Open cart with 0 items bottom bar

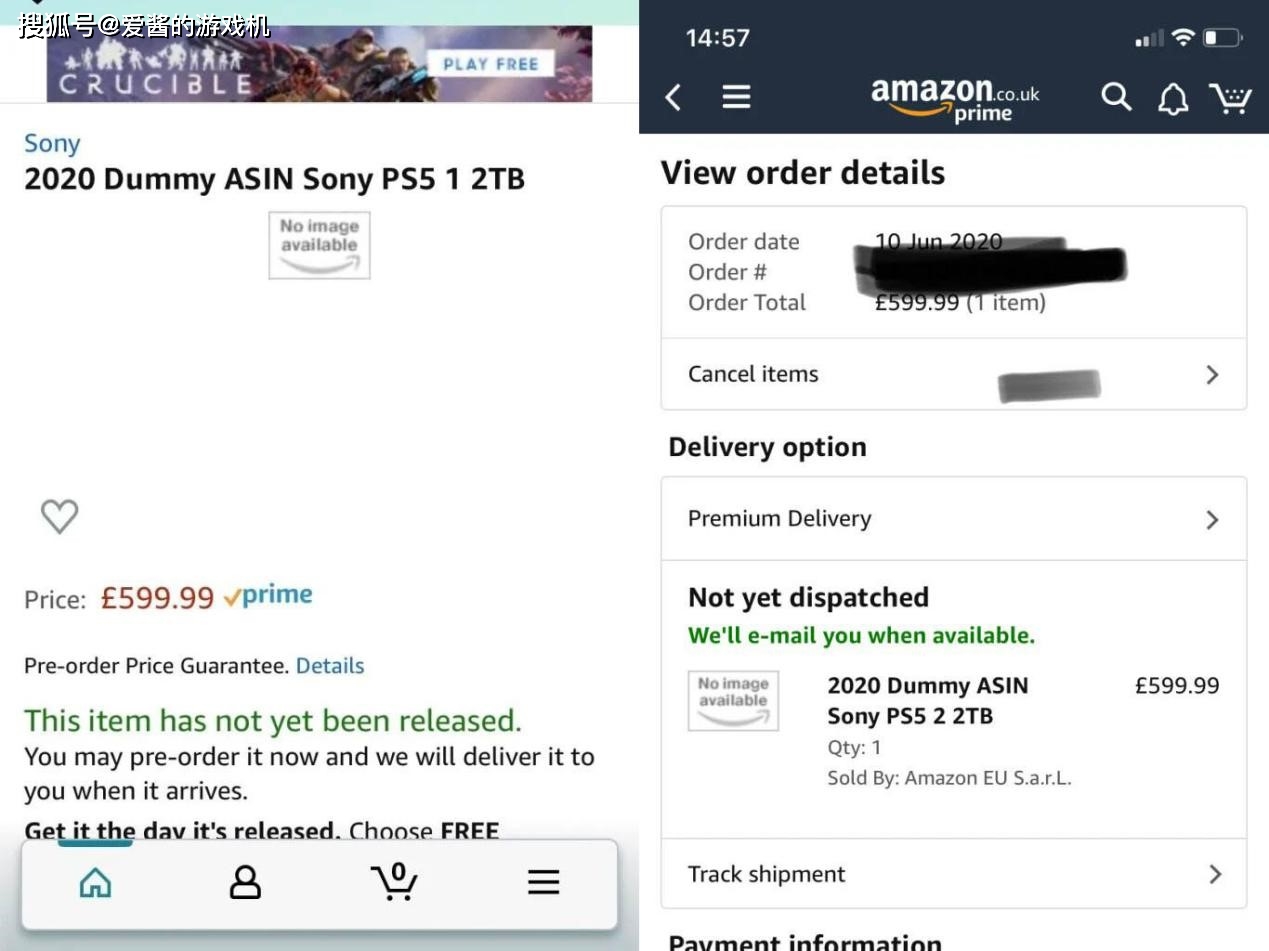point(394,881)
